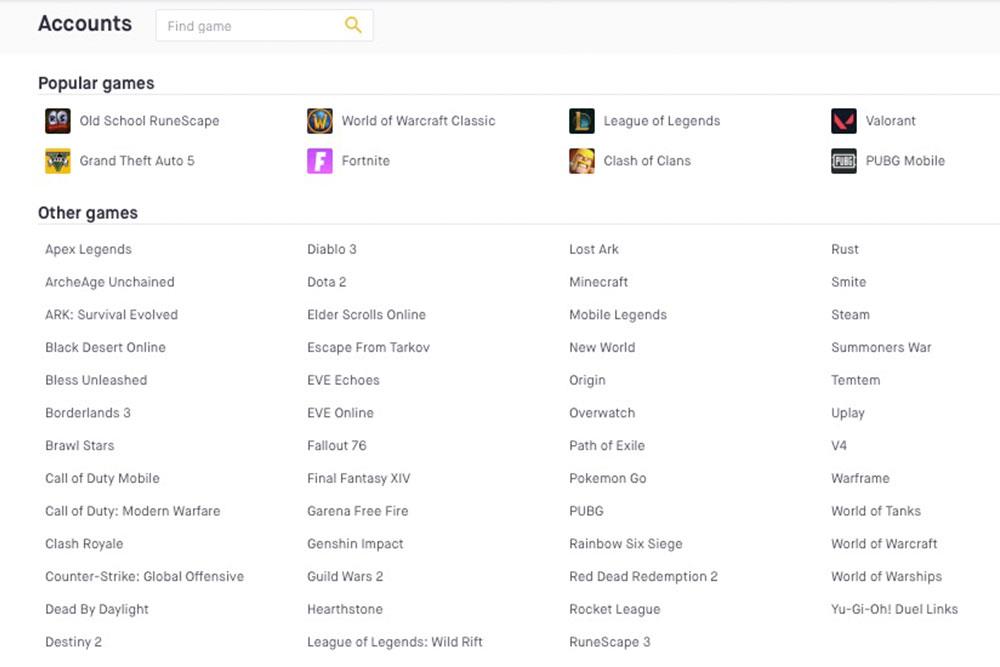Screen dimensions: 1000x667
Task: Select Rust from Other games
Action: coord(845,249)
